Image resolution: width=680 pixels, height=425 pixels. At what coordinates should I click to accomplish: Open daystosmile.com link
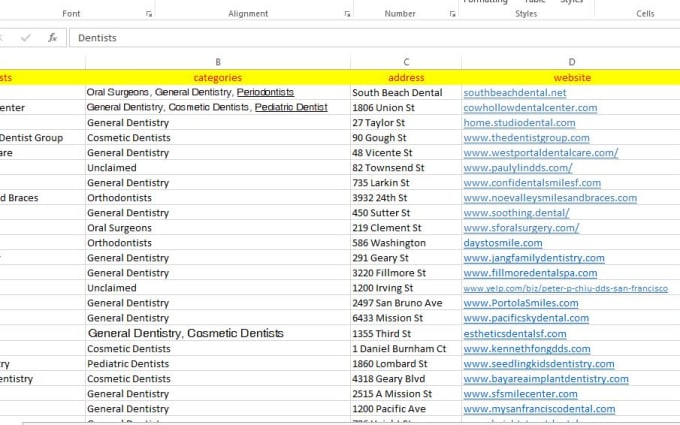tap(503, 243)
